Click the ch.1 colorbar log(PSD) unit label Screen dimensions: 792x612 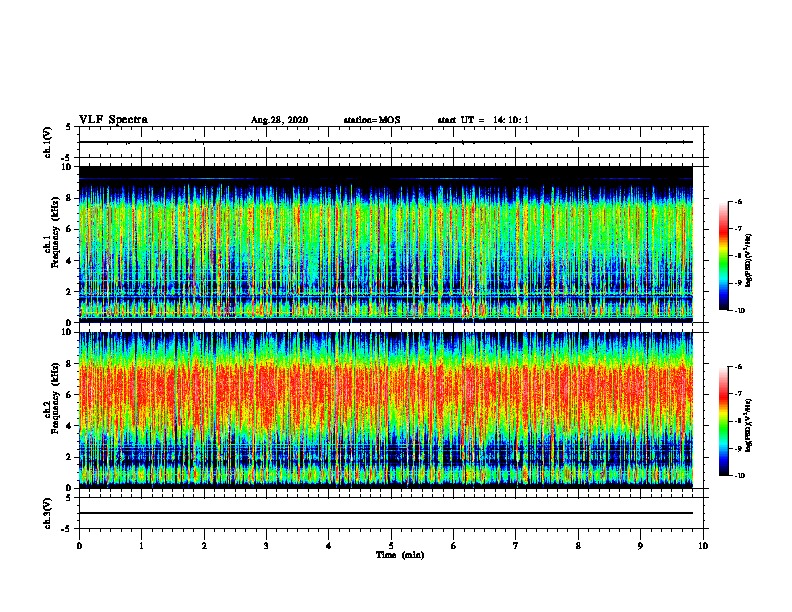tap(749, 261)
